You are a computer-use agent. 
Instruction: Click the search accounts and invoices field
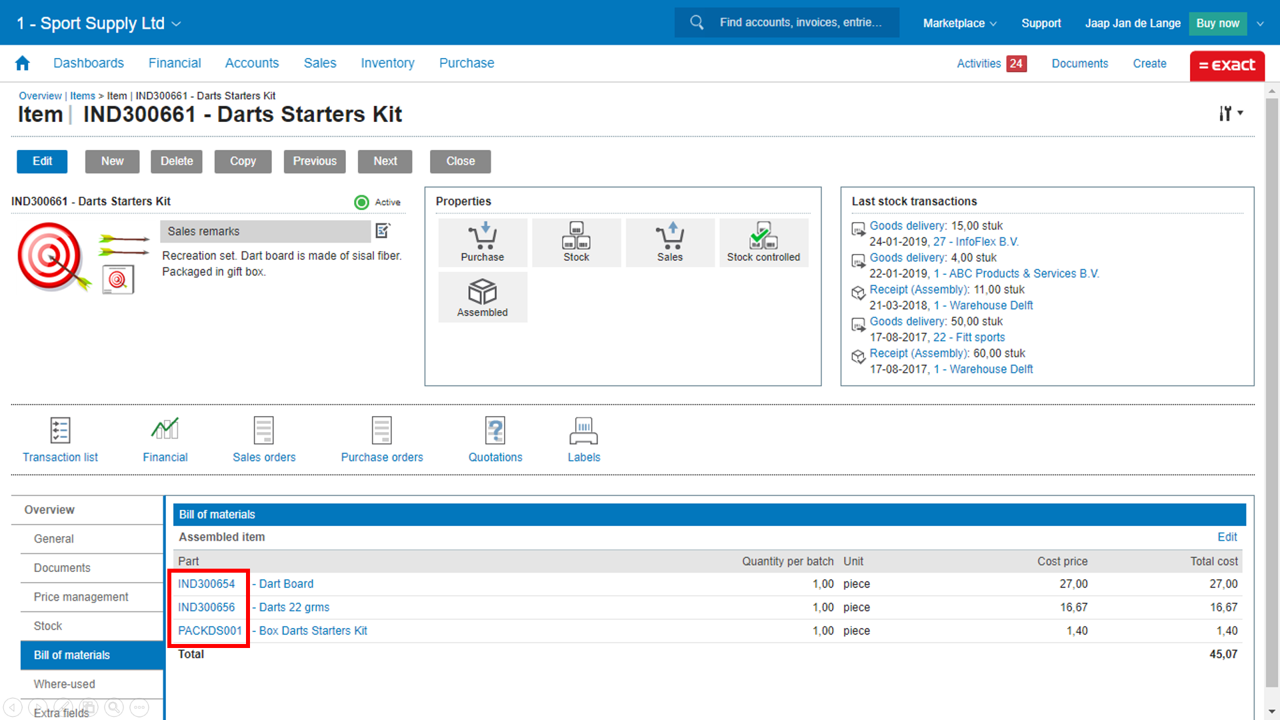800,22
